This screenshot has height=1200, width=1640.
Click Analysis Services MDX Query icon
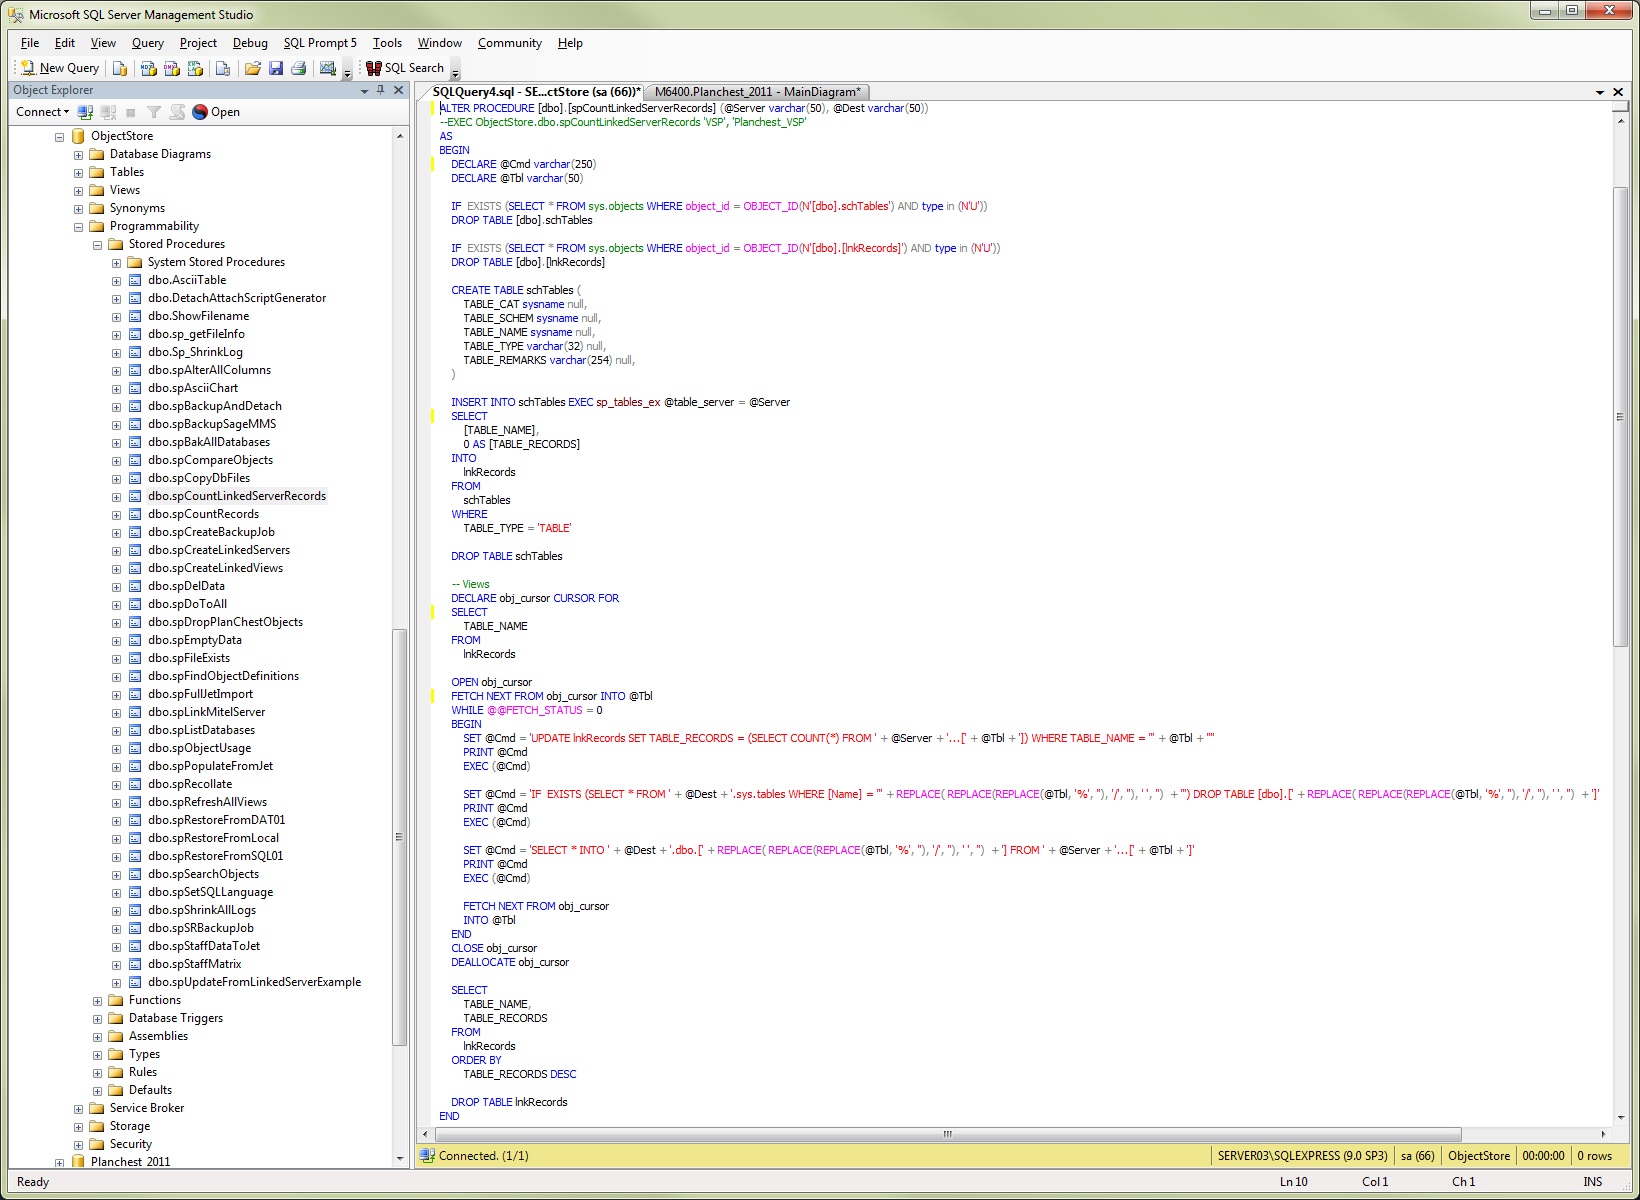148,68
